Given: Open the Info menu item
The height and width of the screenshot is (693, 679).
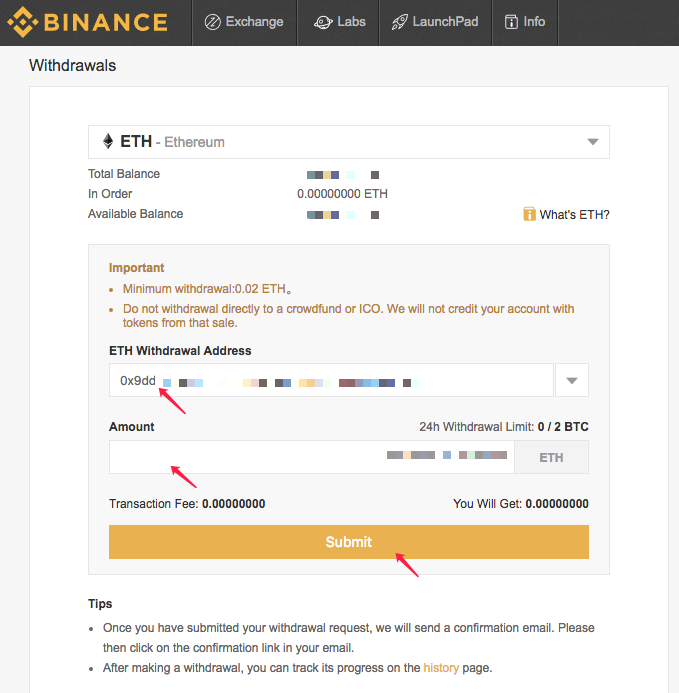Looking at the screenshot, I should click(x=535, y=22).
